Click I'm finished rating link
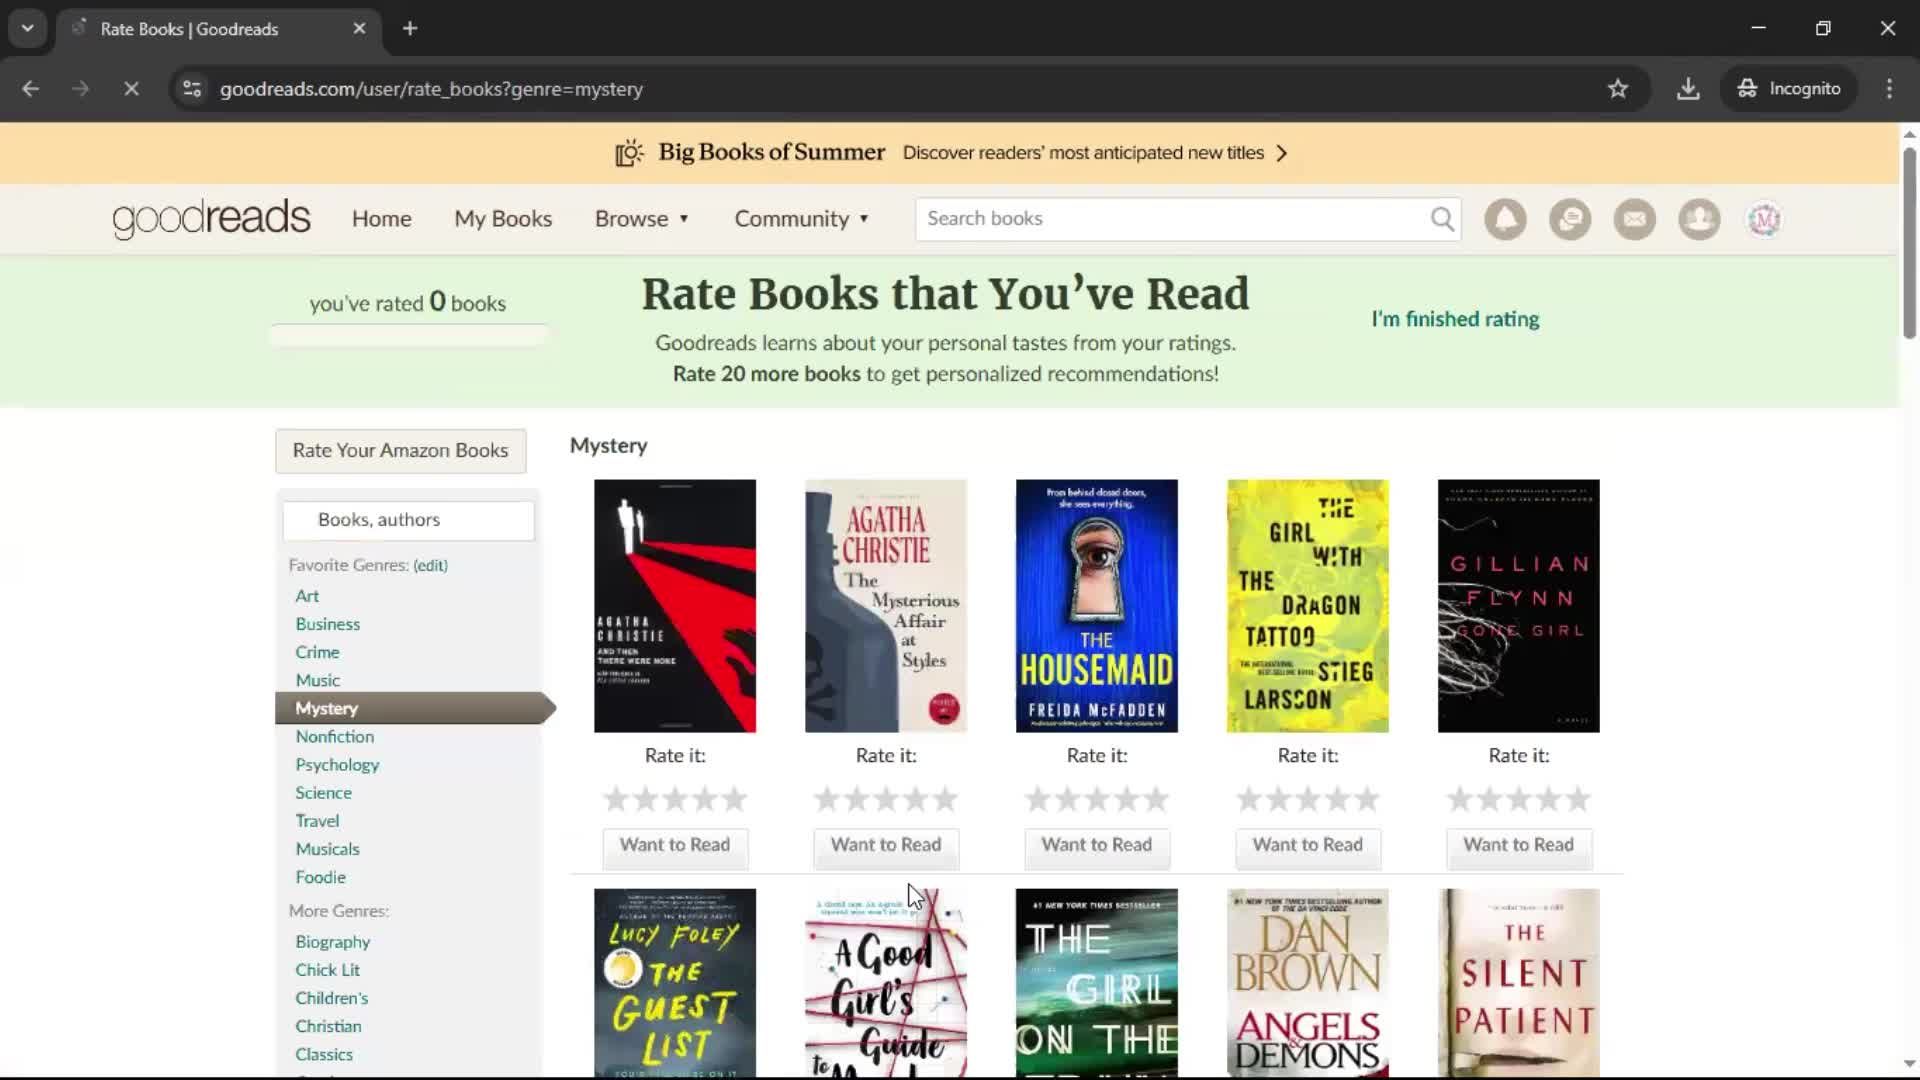This screenshot has height=1080, width=1920. [x=1455, y=319]
